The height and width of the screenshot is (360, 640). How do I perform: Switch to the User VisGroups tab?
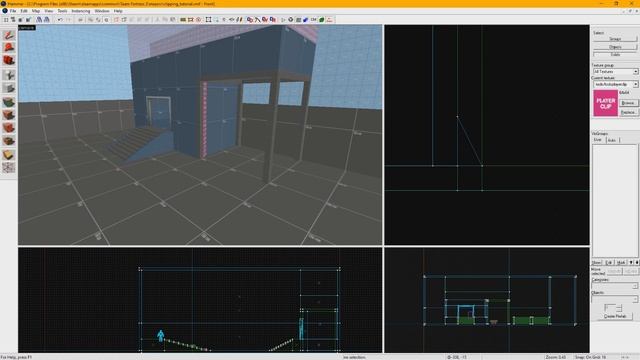point(598,140)
